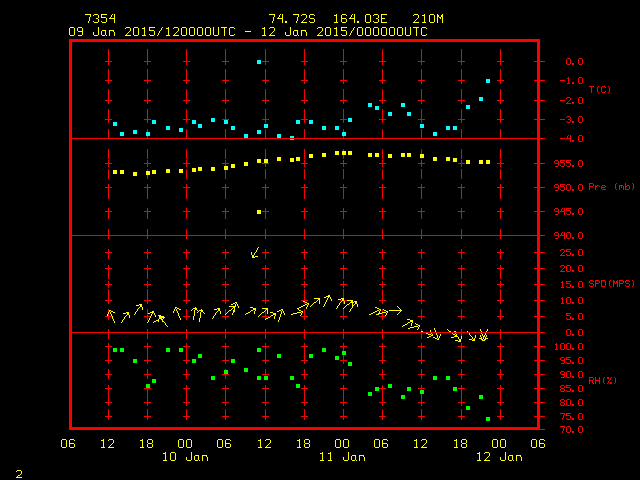Screen dimensions: 640x480
Task: Click the 20.0 wind speed tick label
Action: click(x=571, y=269)
